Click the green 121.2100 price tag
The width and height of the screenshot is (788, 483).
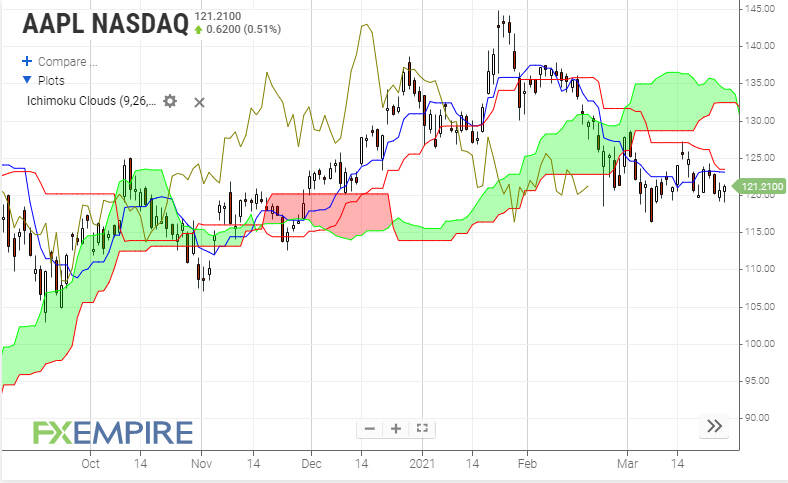(x=759, y=187)
